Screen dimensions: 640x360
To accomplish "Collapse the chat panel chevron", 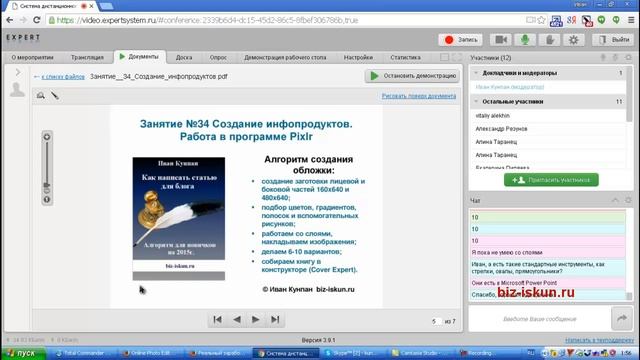I will 615,200.
